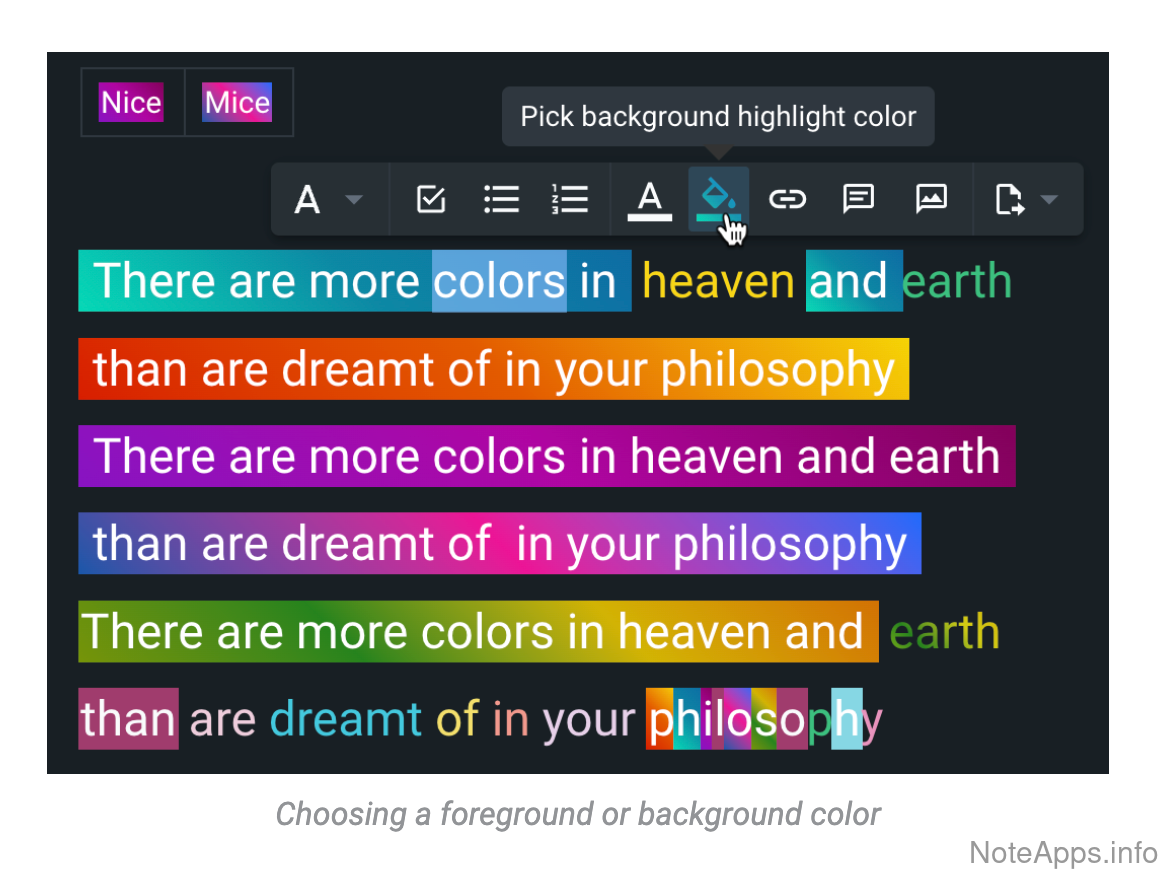
Task: Open the NoteApps.info watermark link
Action: tap(1063, 852)
